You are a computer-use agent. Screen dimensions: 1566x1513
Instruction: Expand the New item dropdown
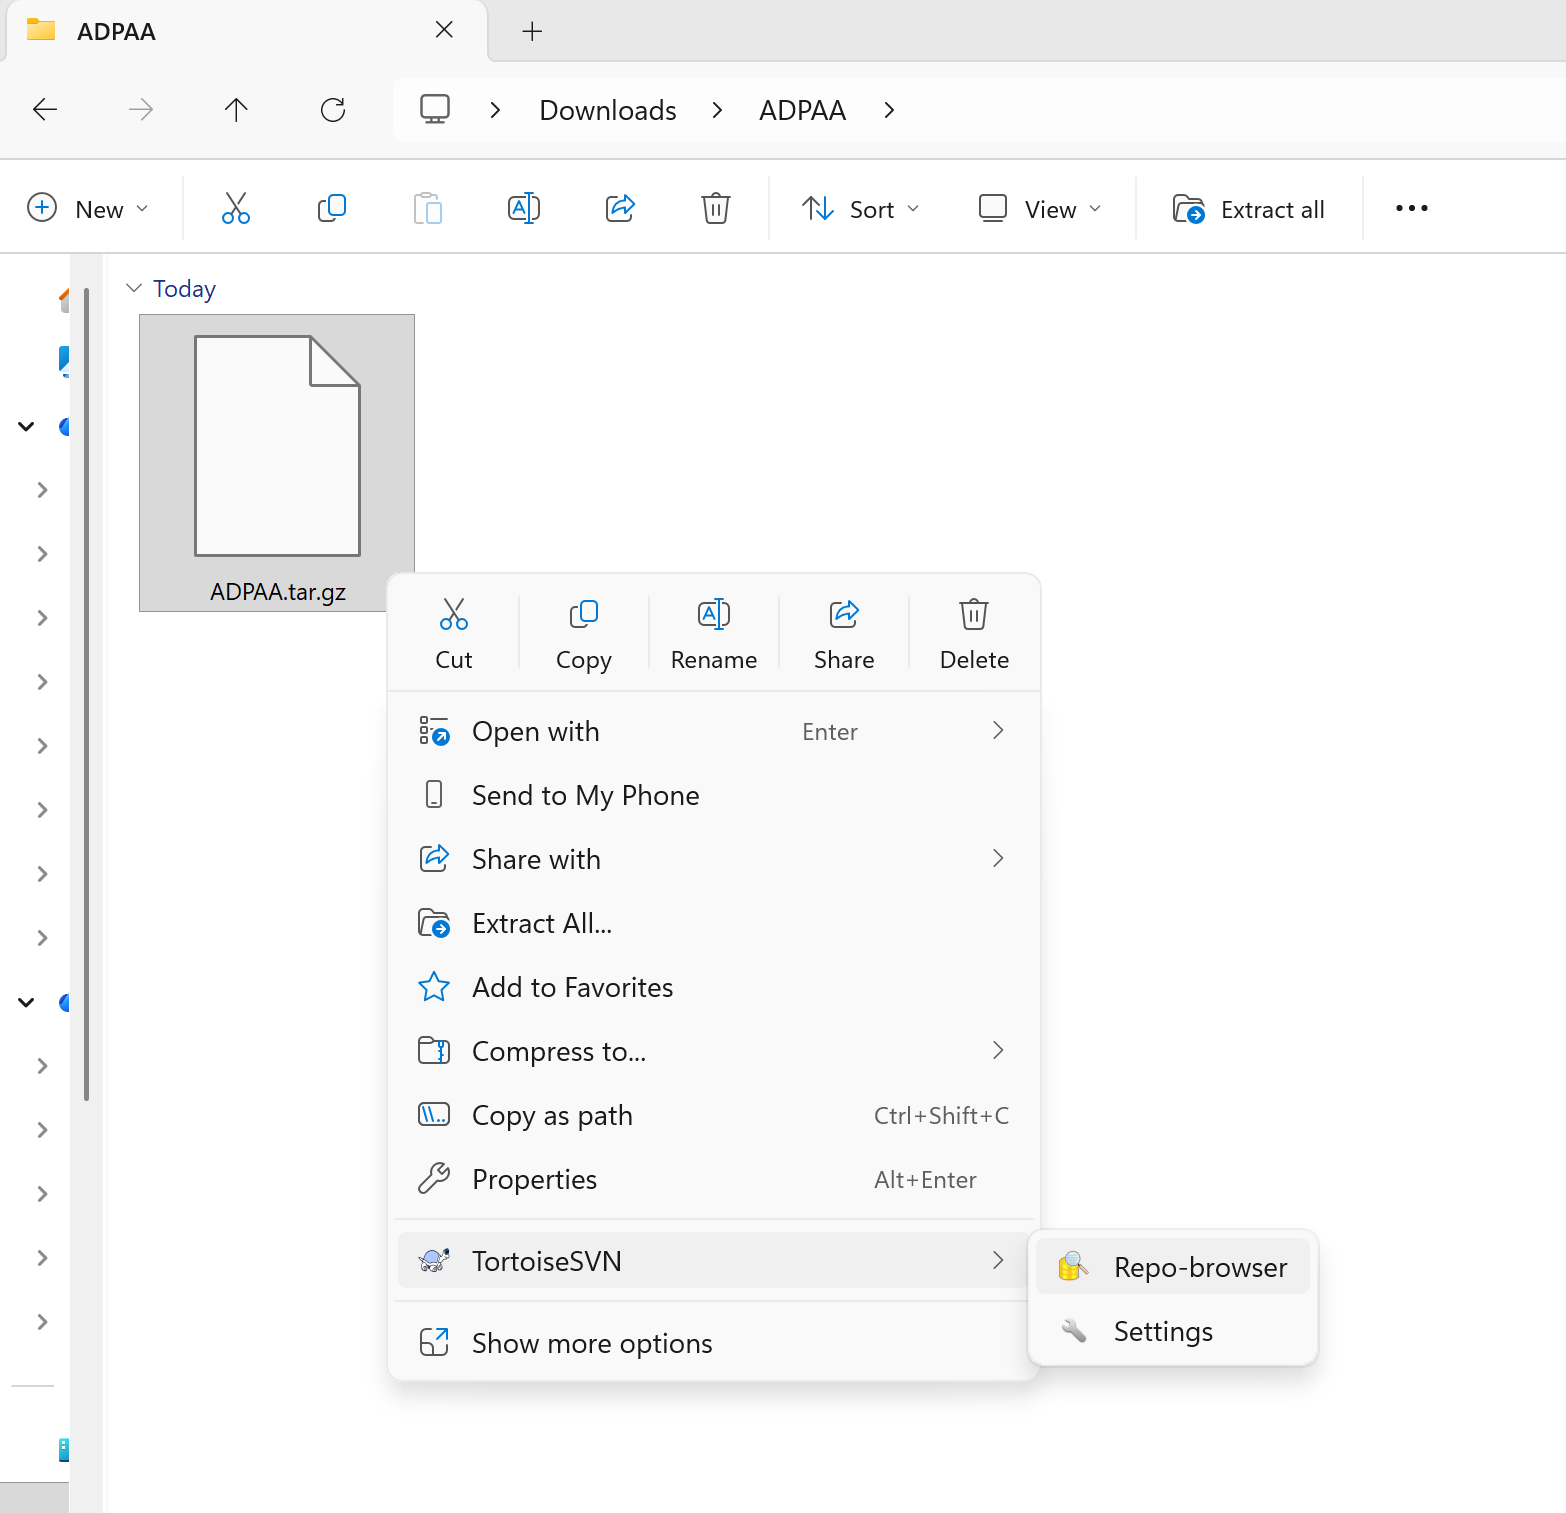click(88, 209)
